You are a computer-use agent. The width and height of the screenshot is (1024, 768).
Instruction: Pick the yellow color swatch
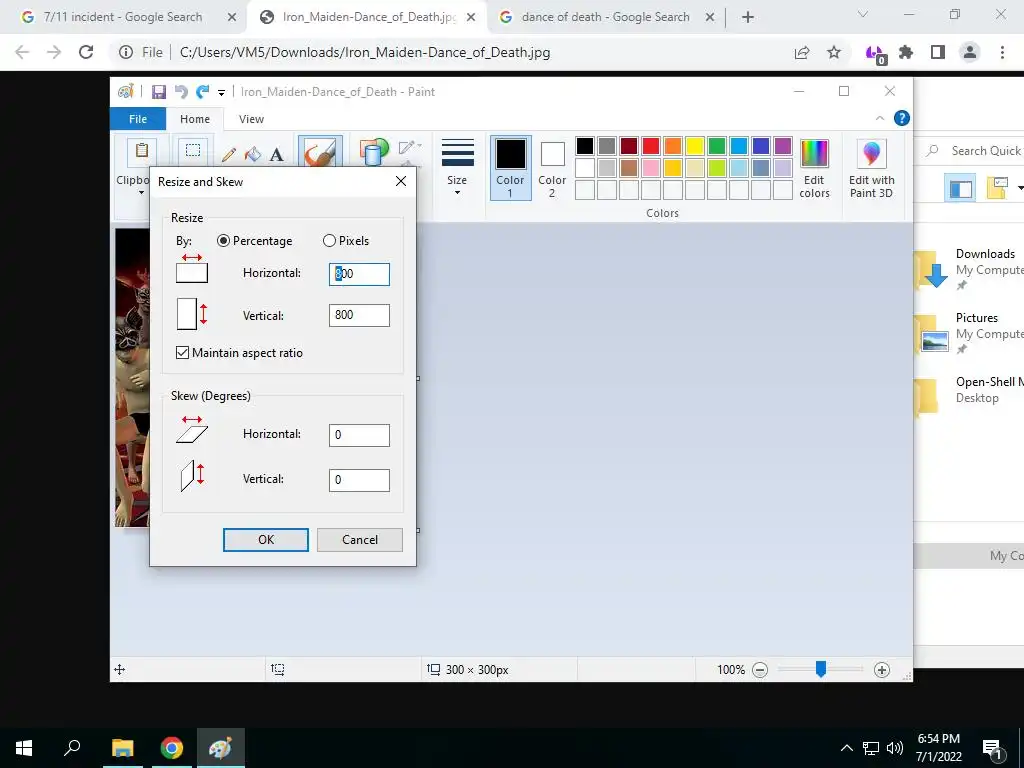(695, 146)
